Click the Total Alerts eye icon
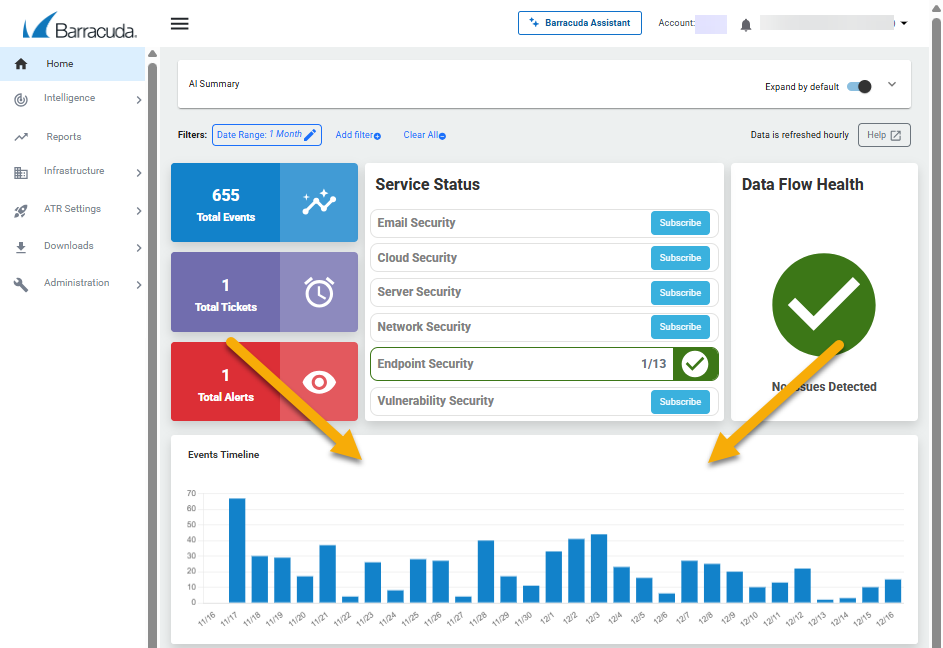Image resolution: width=943 pixels, height=648 pixels. pyautogui.click(x=318, y=382)
